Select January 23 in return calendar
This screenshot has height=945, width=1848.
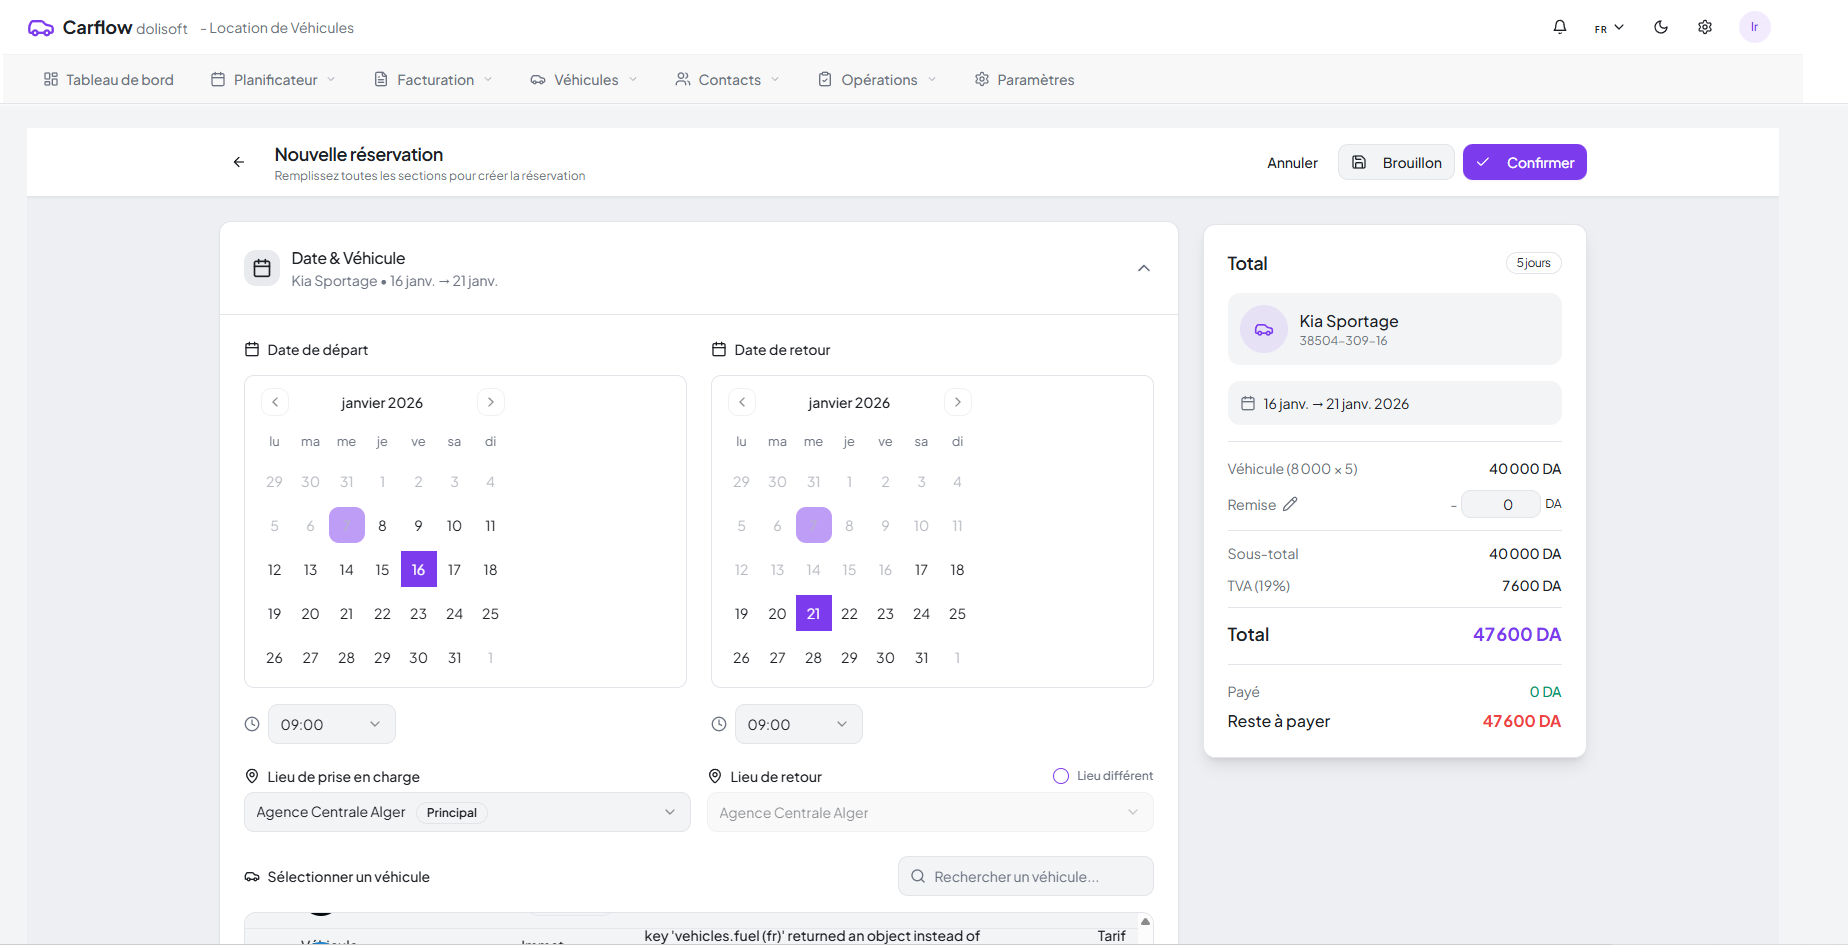pyautogui.click(x=885, y=614)
